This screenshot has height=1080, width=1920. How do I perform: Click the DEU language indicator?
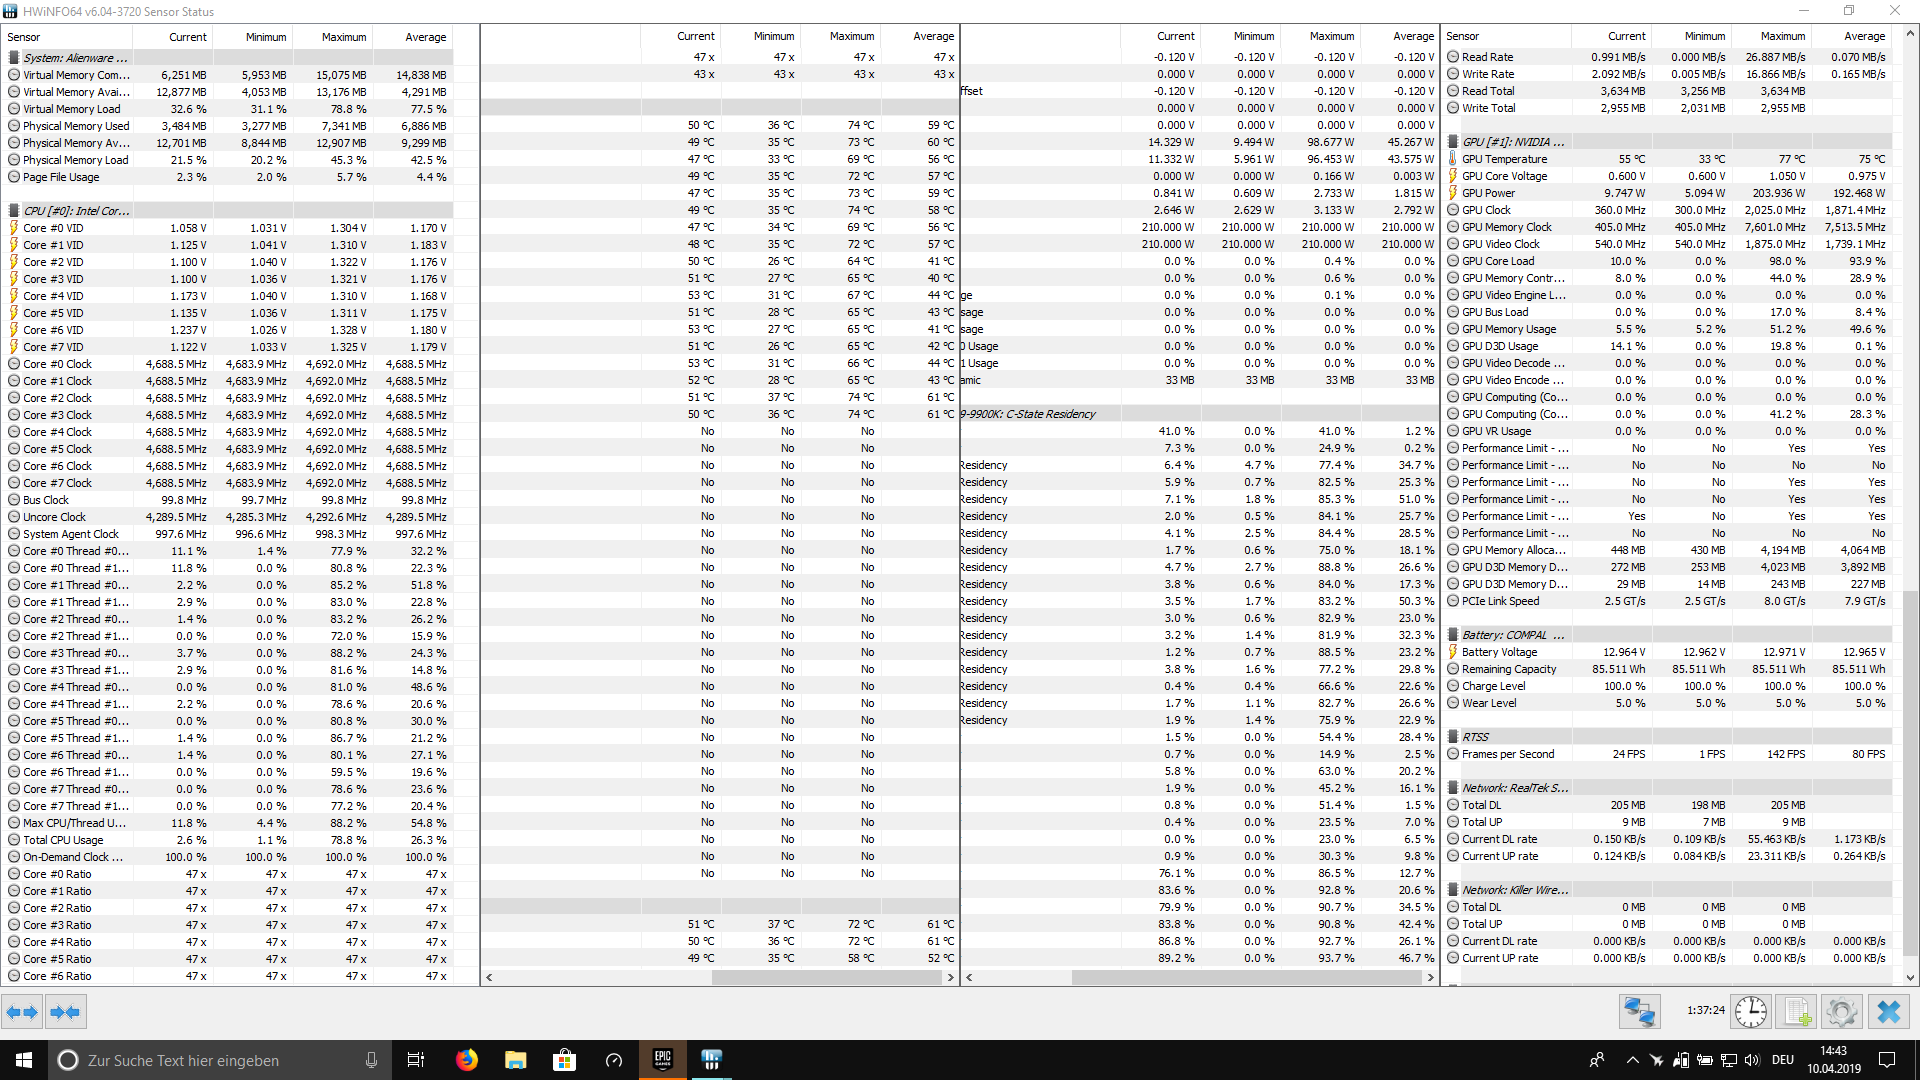1783,1060
